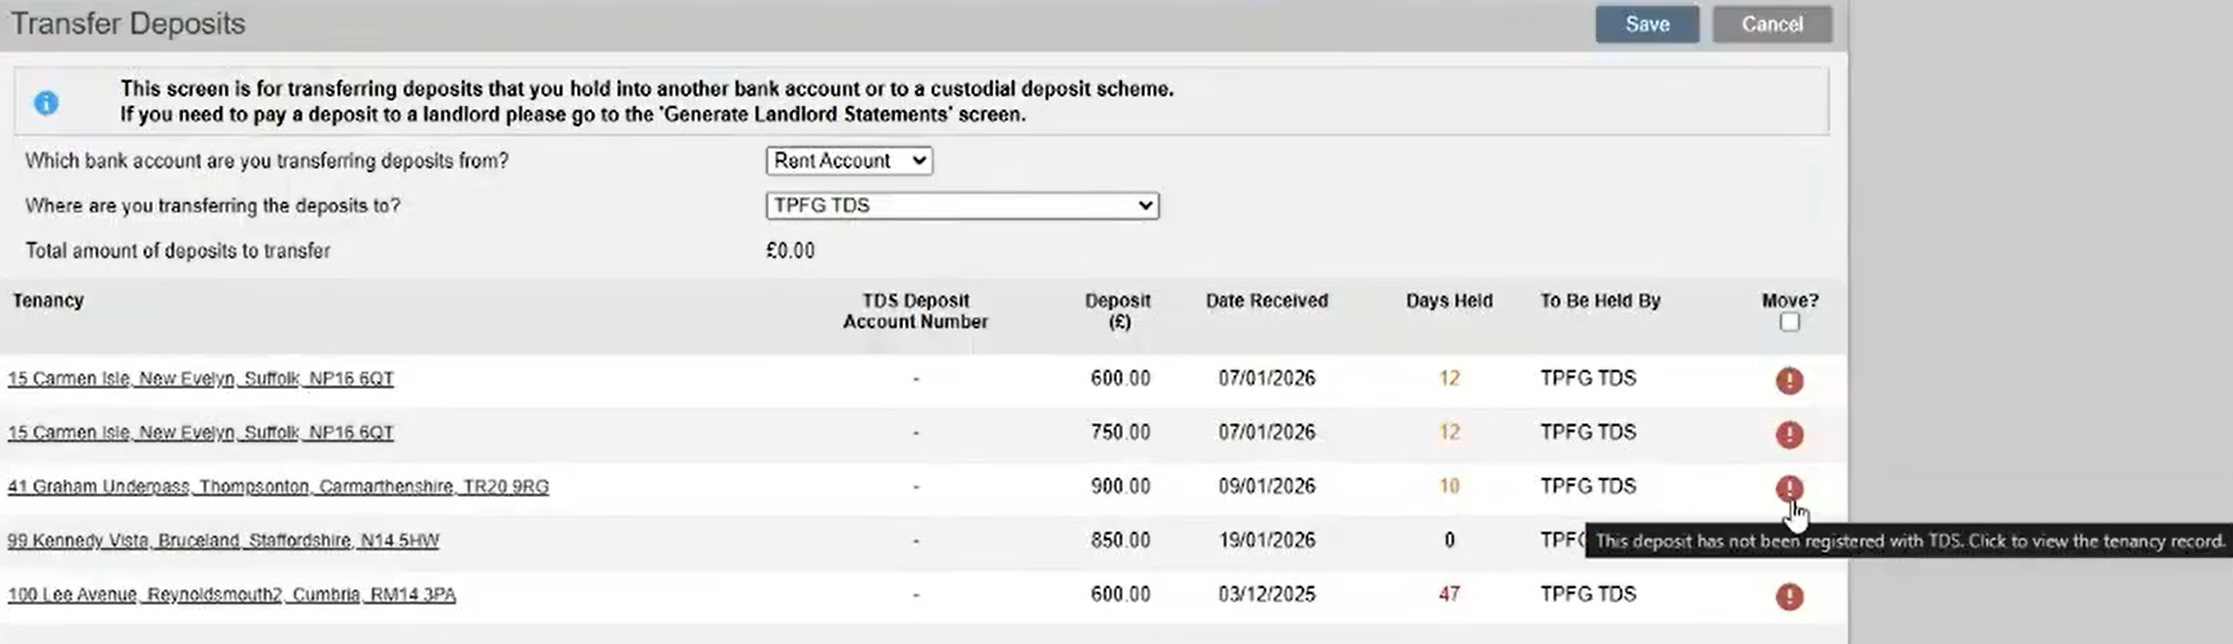Viewport: 2233px width, 644px height.
Task: Open 41 Graham Underpass tenancy link
Action: tap(278, 486)
